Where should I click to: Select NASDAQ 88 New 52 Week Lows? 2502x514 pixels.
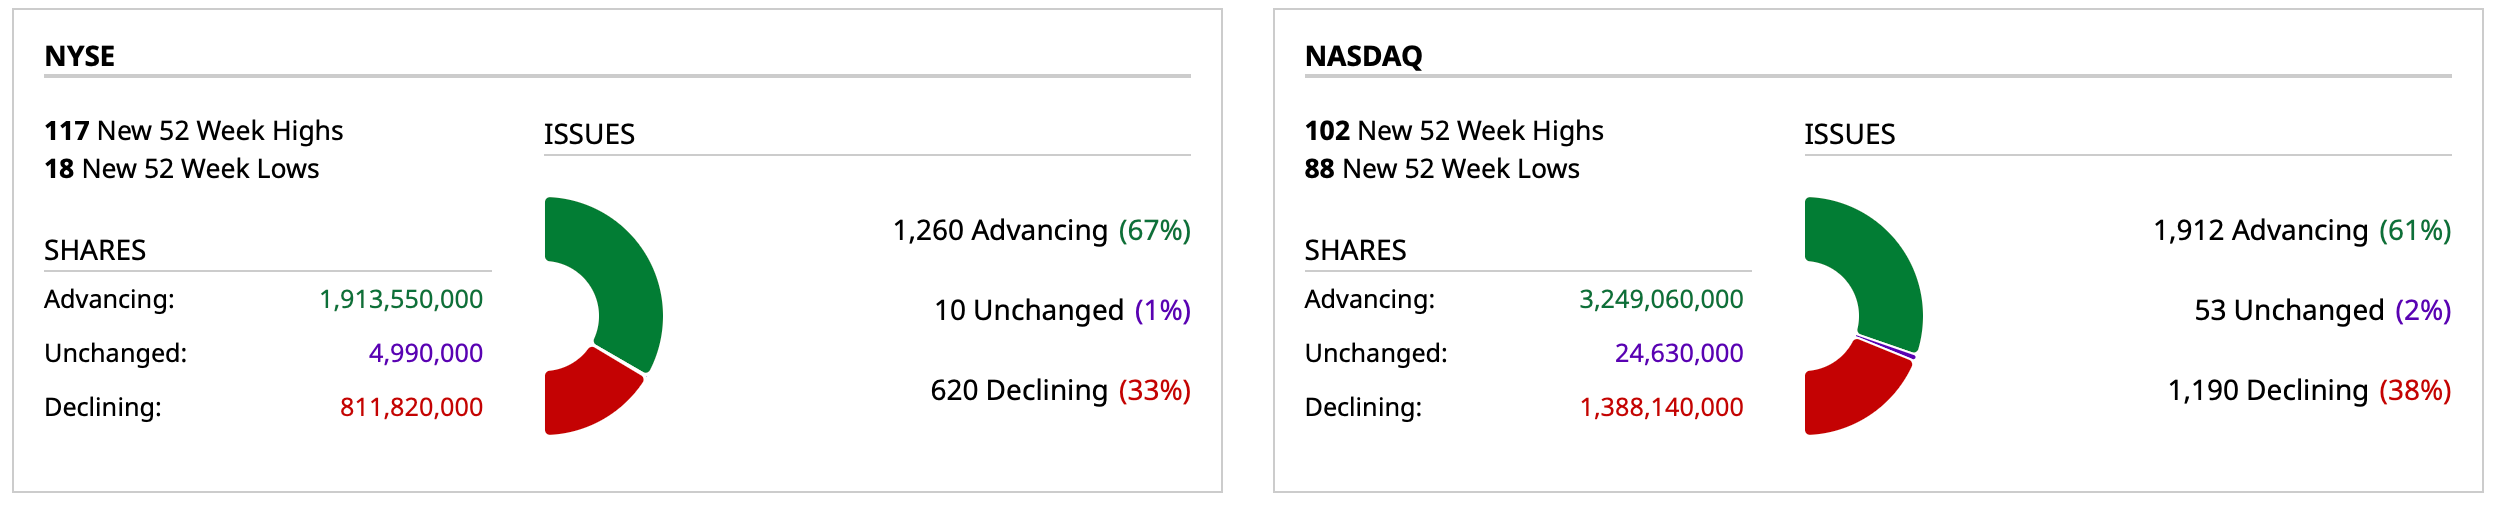[1442, 169]
